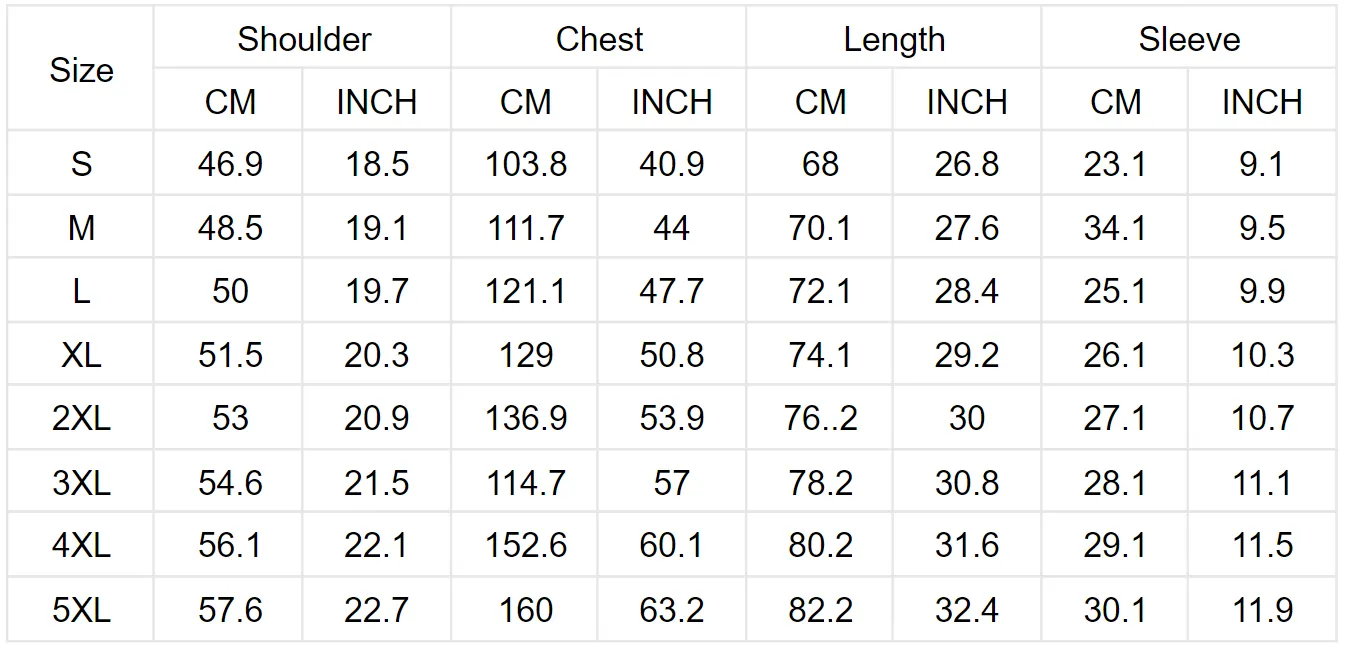Click the 29.2 length inch cell
This screenshot has width=1345, height=646.
click(x=967, y=355)
